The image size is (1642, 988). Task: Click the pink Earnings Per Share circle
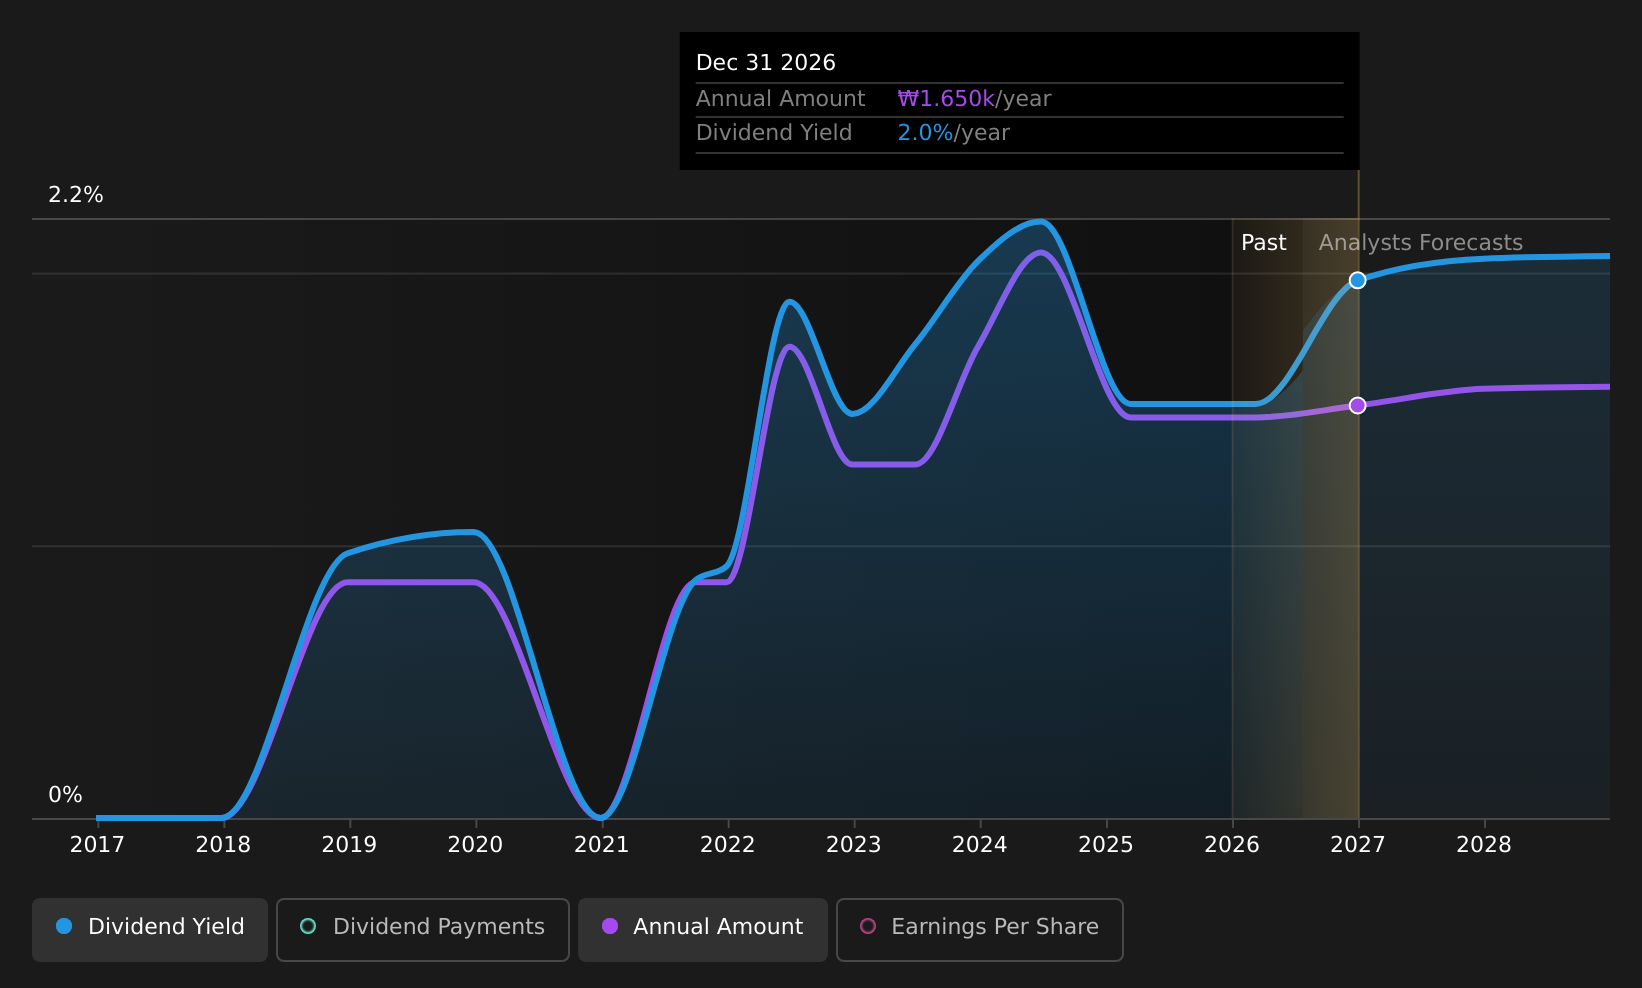[868, 926]
